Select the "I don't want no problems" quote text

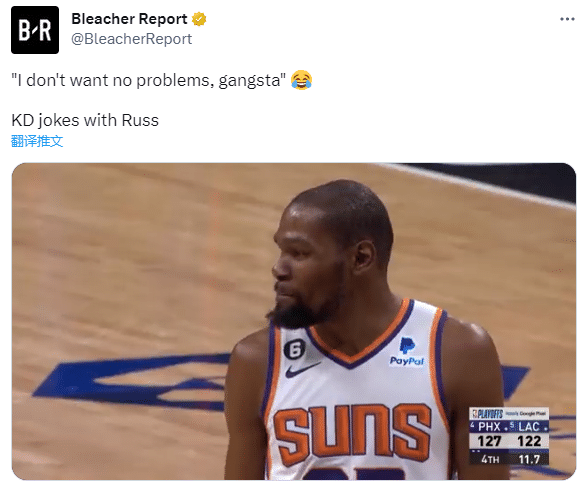(x=148, y=80)
